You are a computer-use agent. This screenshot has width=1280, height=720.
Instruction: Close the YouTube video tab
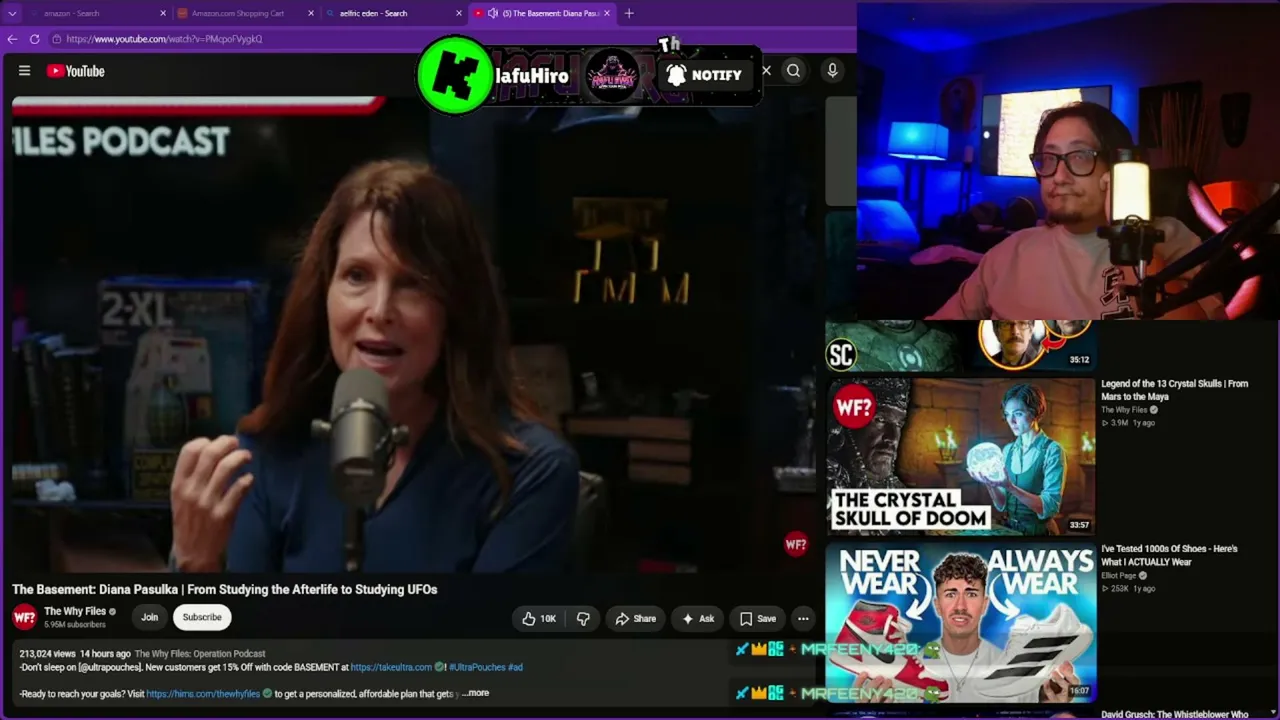606,13
